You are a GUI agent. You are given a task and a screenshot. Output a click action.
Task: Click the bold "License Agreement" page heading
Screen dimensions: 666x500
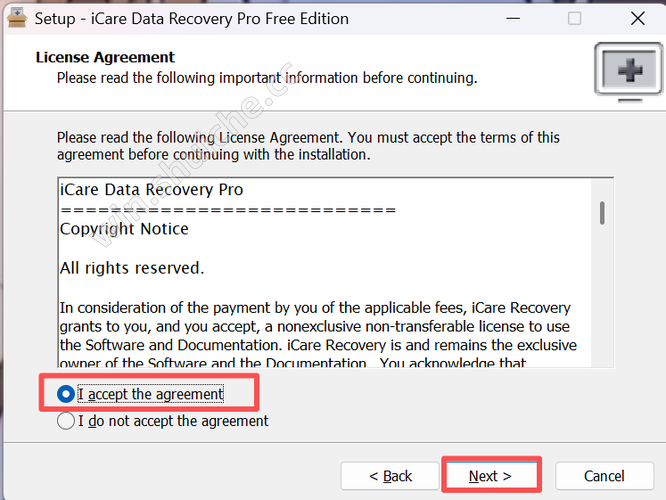pos(105,57)
